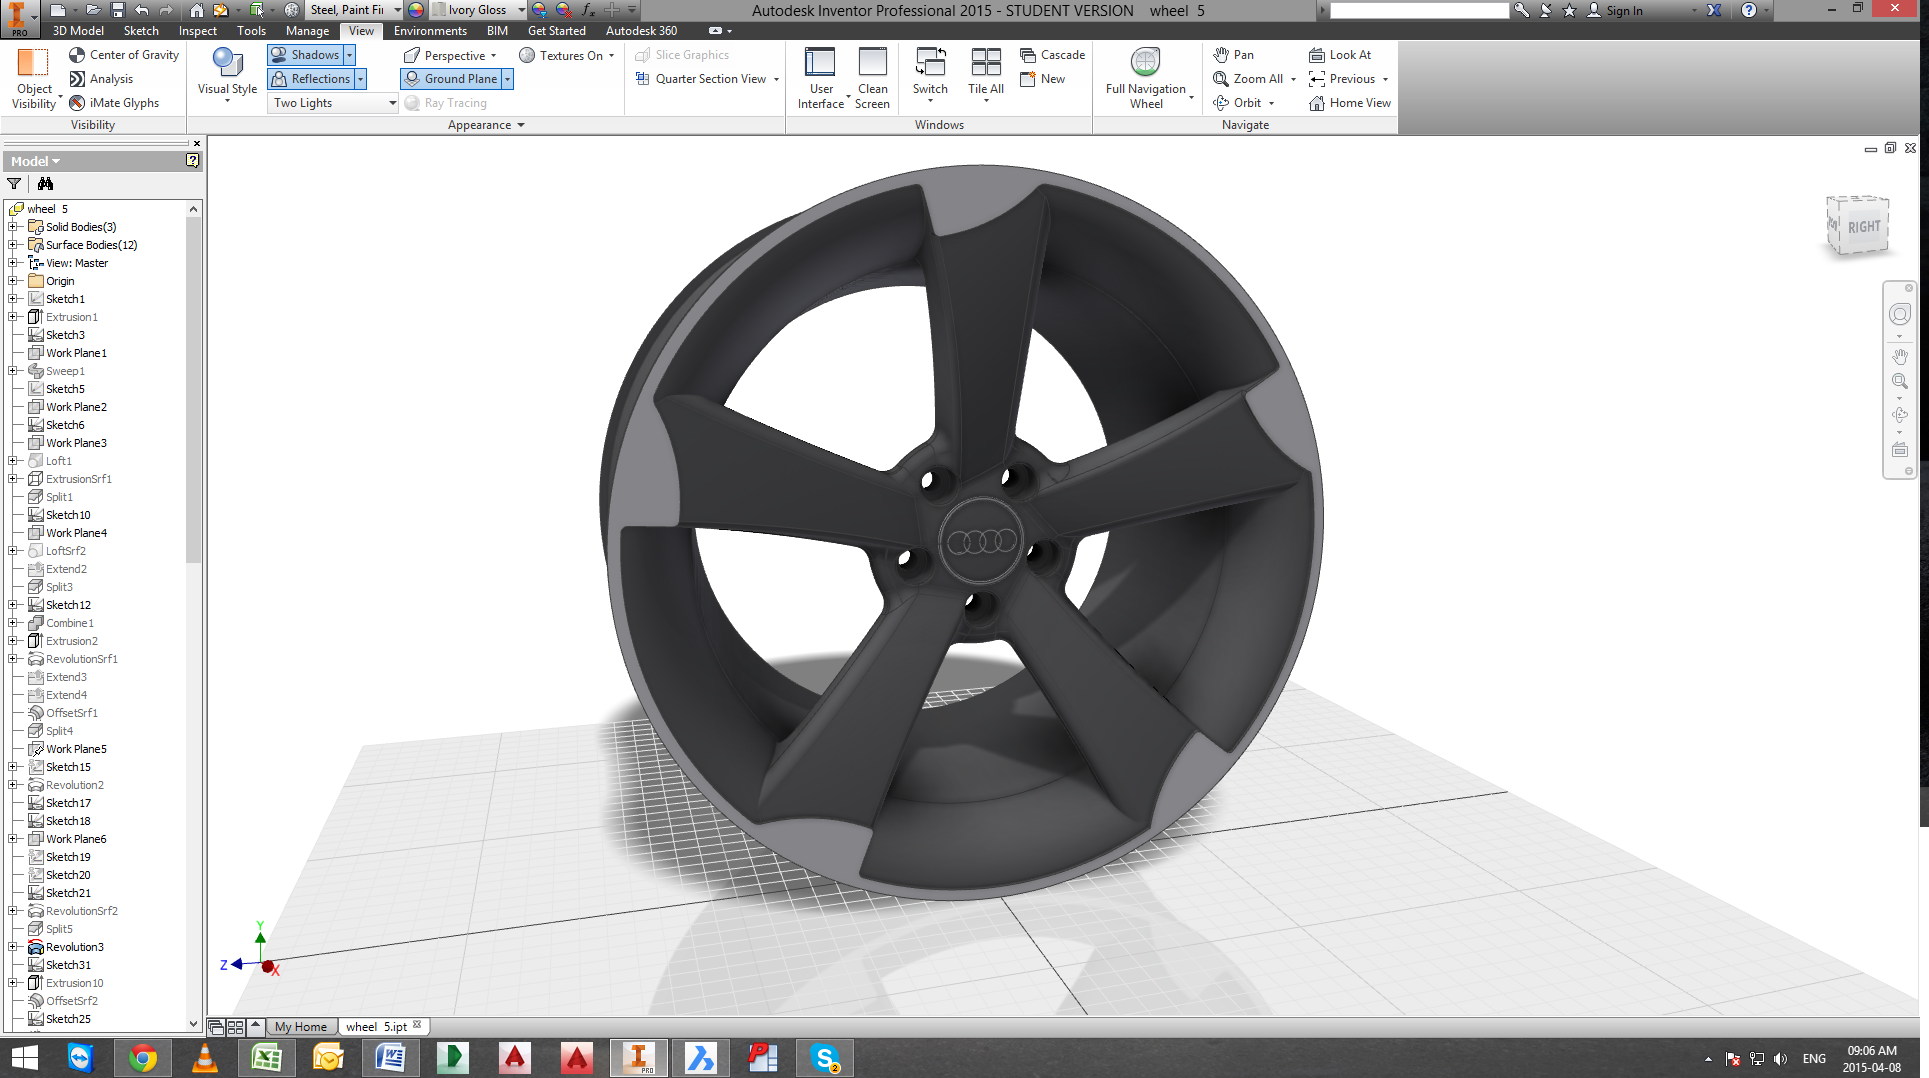1929x1078 pixels.
Task: Open the Visual Style menu
Action: tap(227, 76)
